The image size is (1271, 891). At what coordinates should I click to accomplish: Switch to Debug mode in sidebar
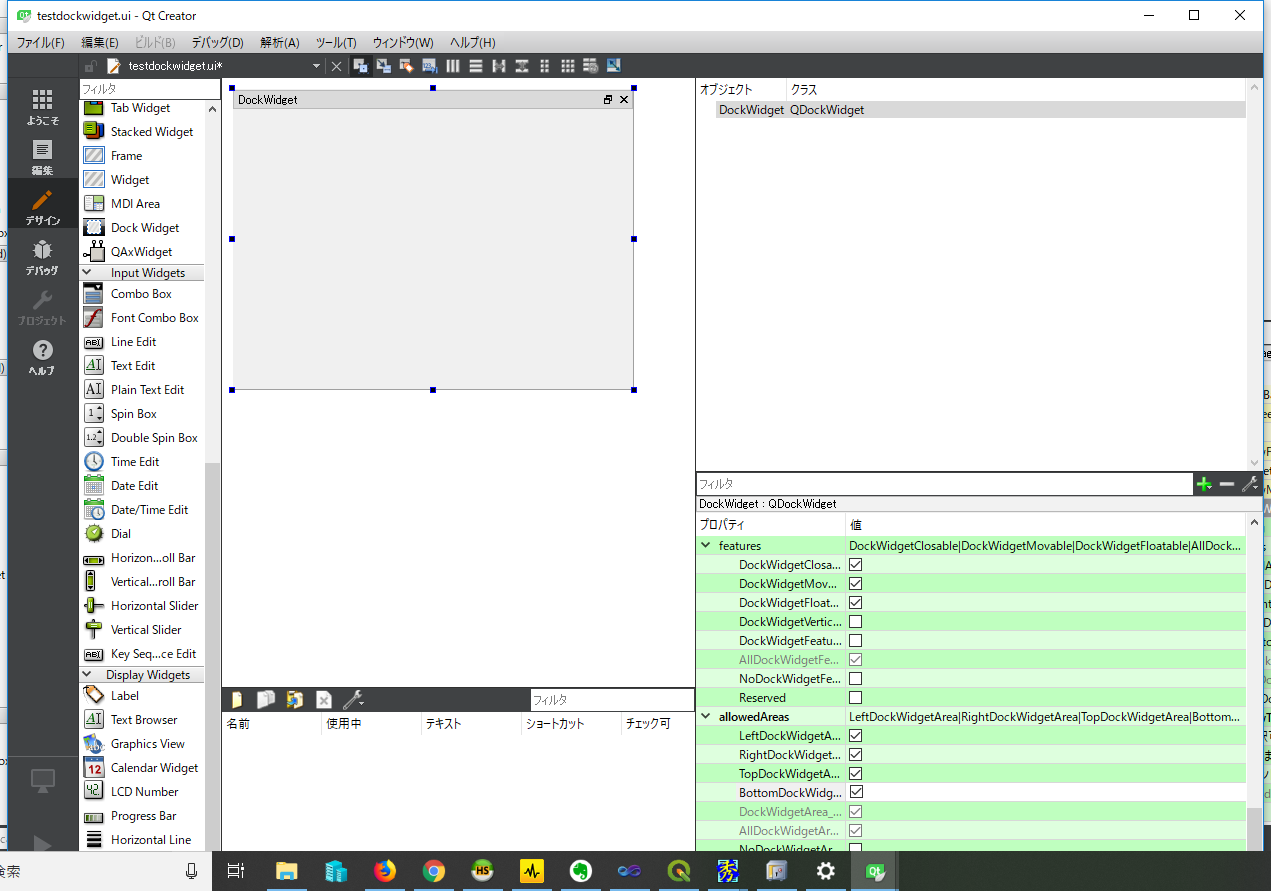[x=42, y=257]
